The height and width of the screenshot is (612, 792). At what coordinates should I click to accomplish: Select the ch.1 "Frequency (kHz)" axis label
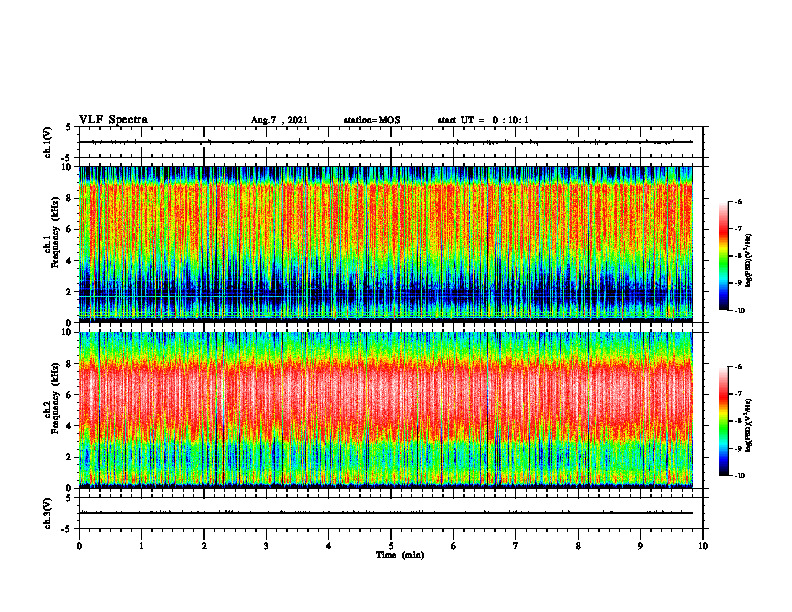56,230
